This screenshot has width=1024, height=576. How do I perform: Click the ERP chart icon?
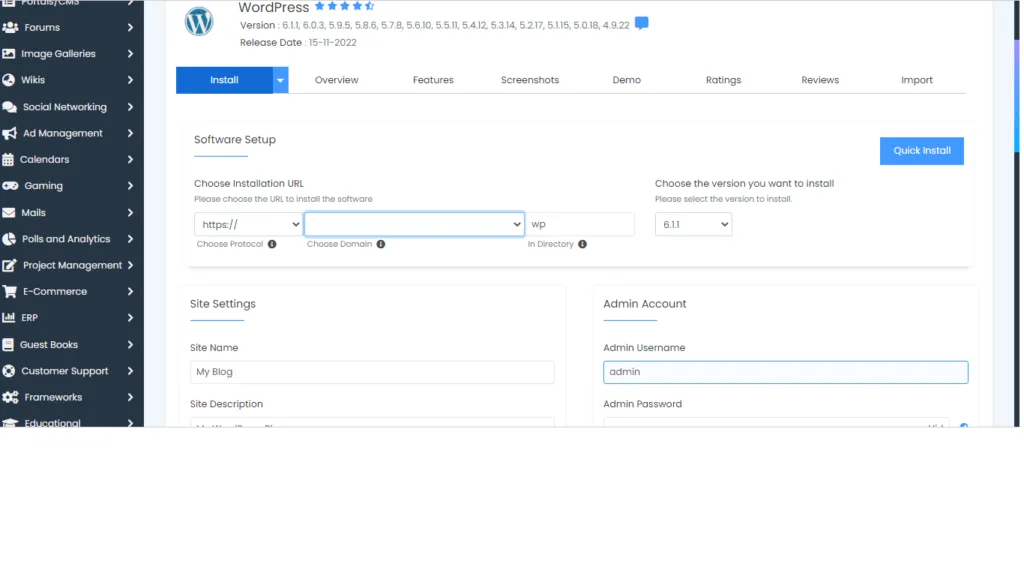(8, 318)
